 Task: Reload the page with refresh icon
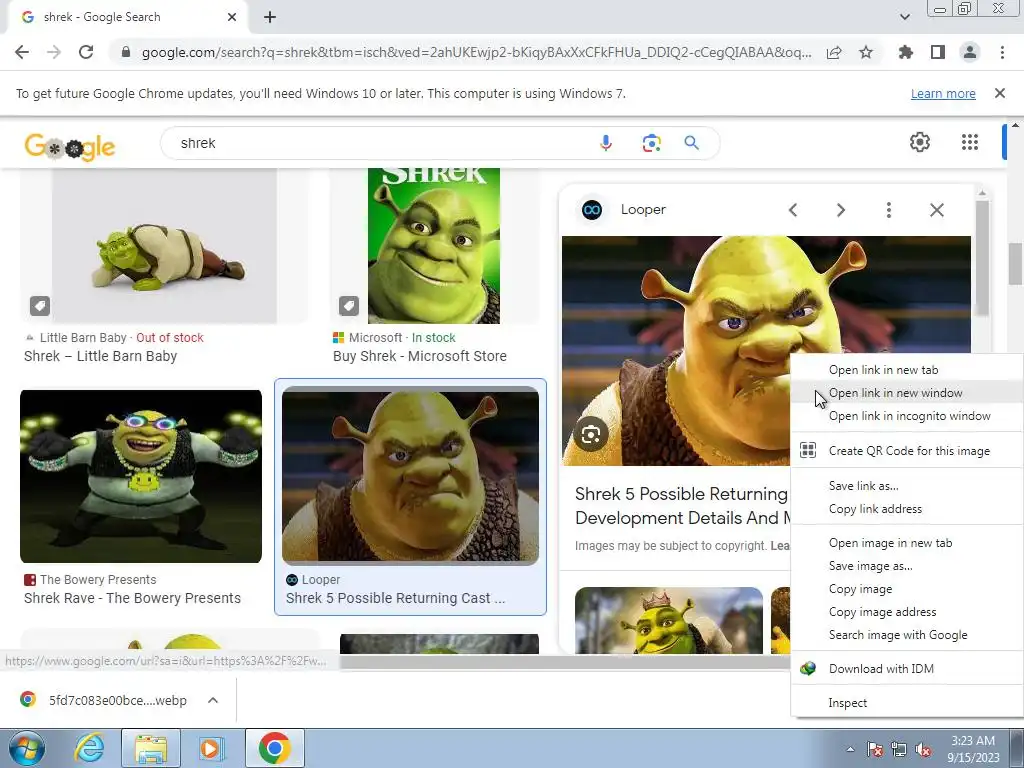pos(86,52)
